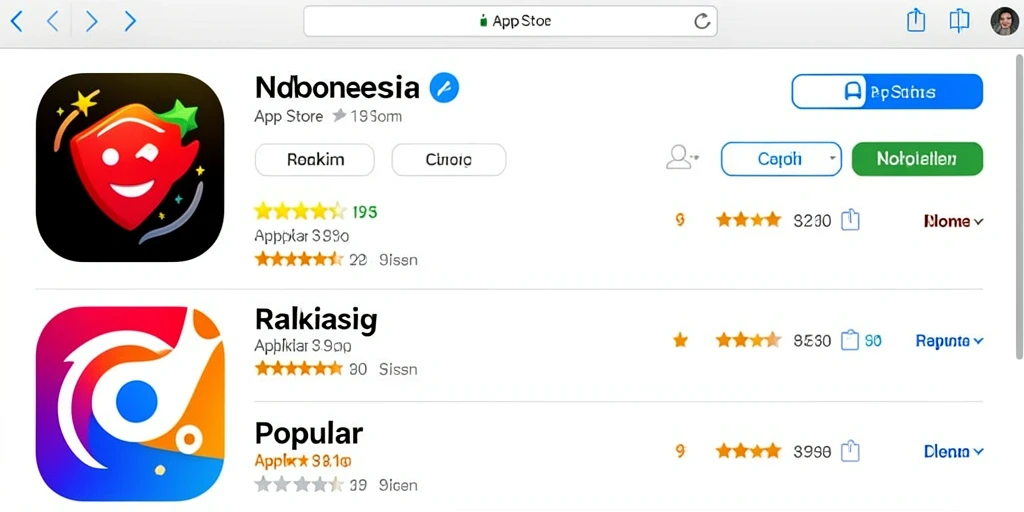Reload the page with the refresh icon
Screen dimensions: 1024x512
(x=702, y=22)
